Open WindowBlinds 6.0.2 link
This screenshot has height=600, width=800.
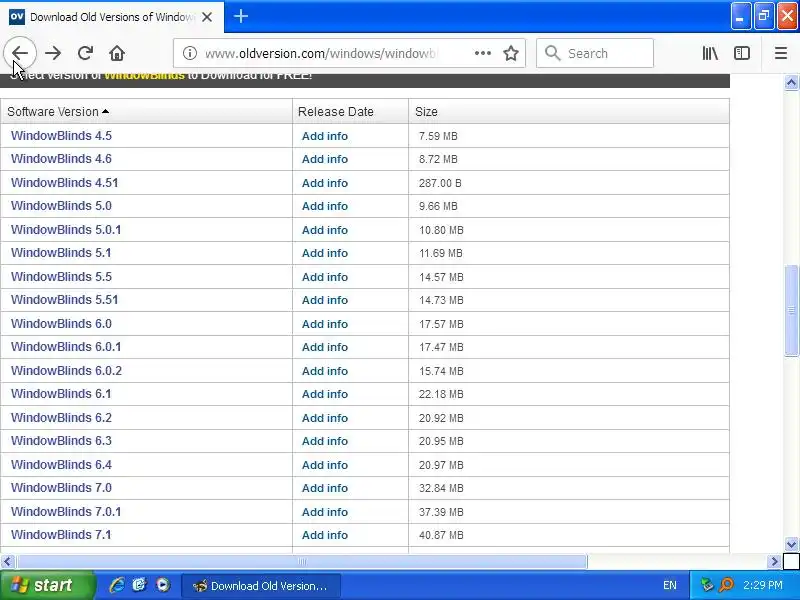tap(66, 370)
